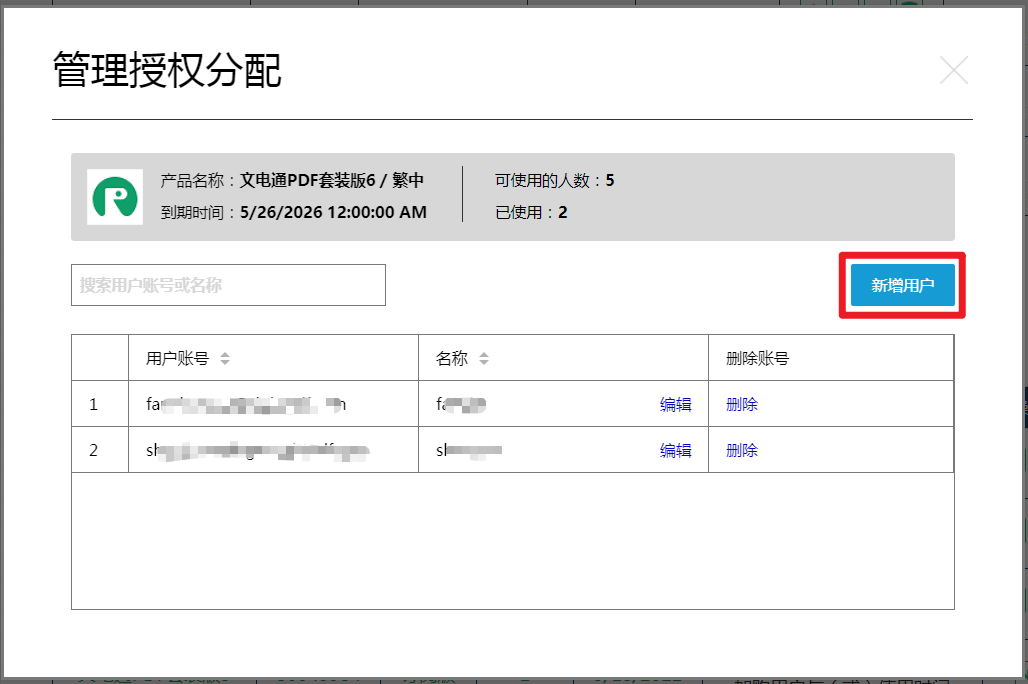The height and width of the screenshot is (684, 1028).
Task: Click 编辑 link in row 2
Action: 675,451
